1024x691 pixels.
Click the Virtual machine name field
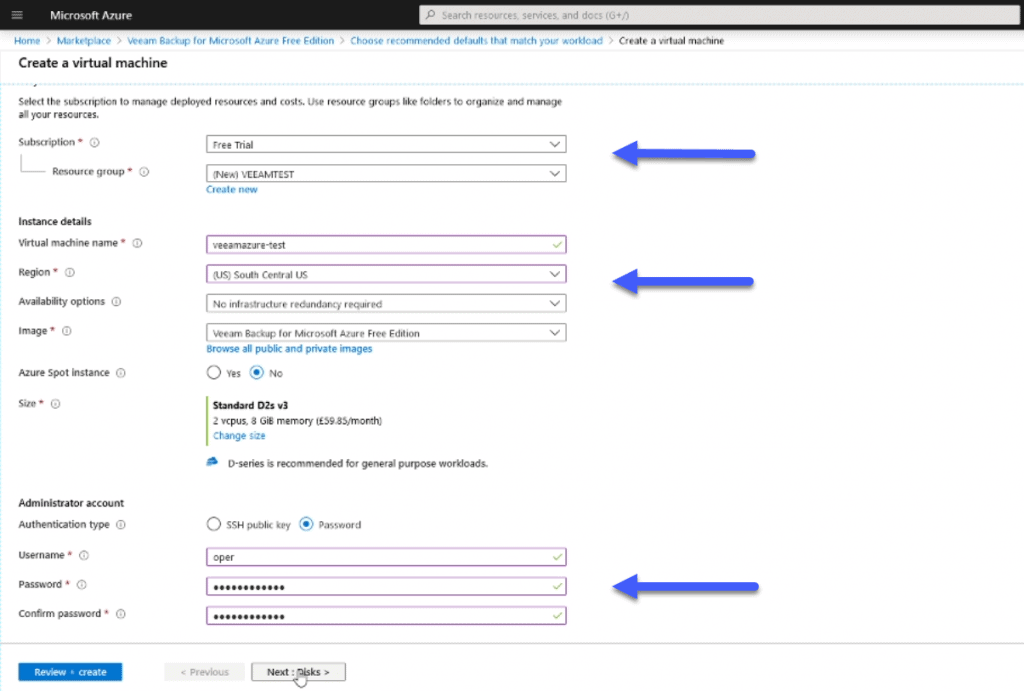coord(386,245)
